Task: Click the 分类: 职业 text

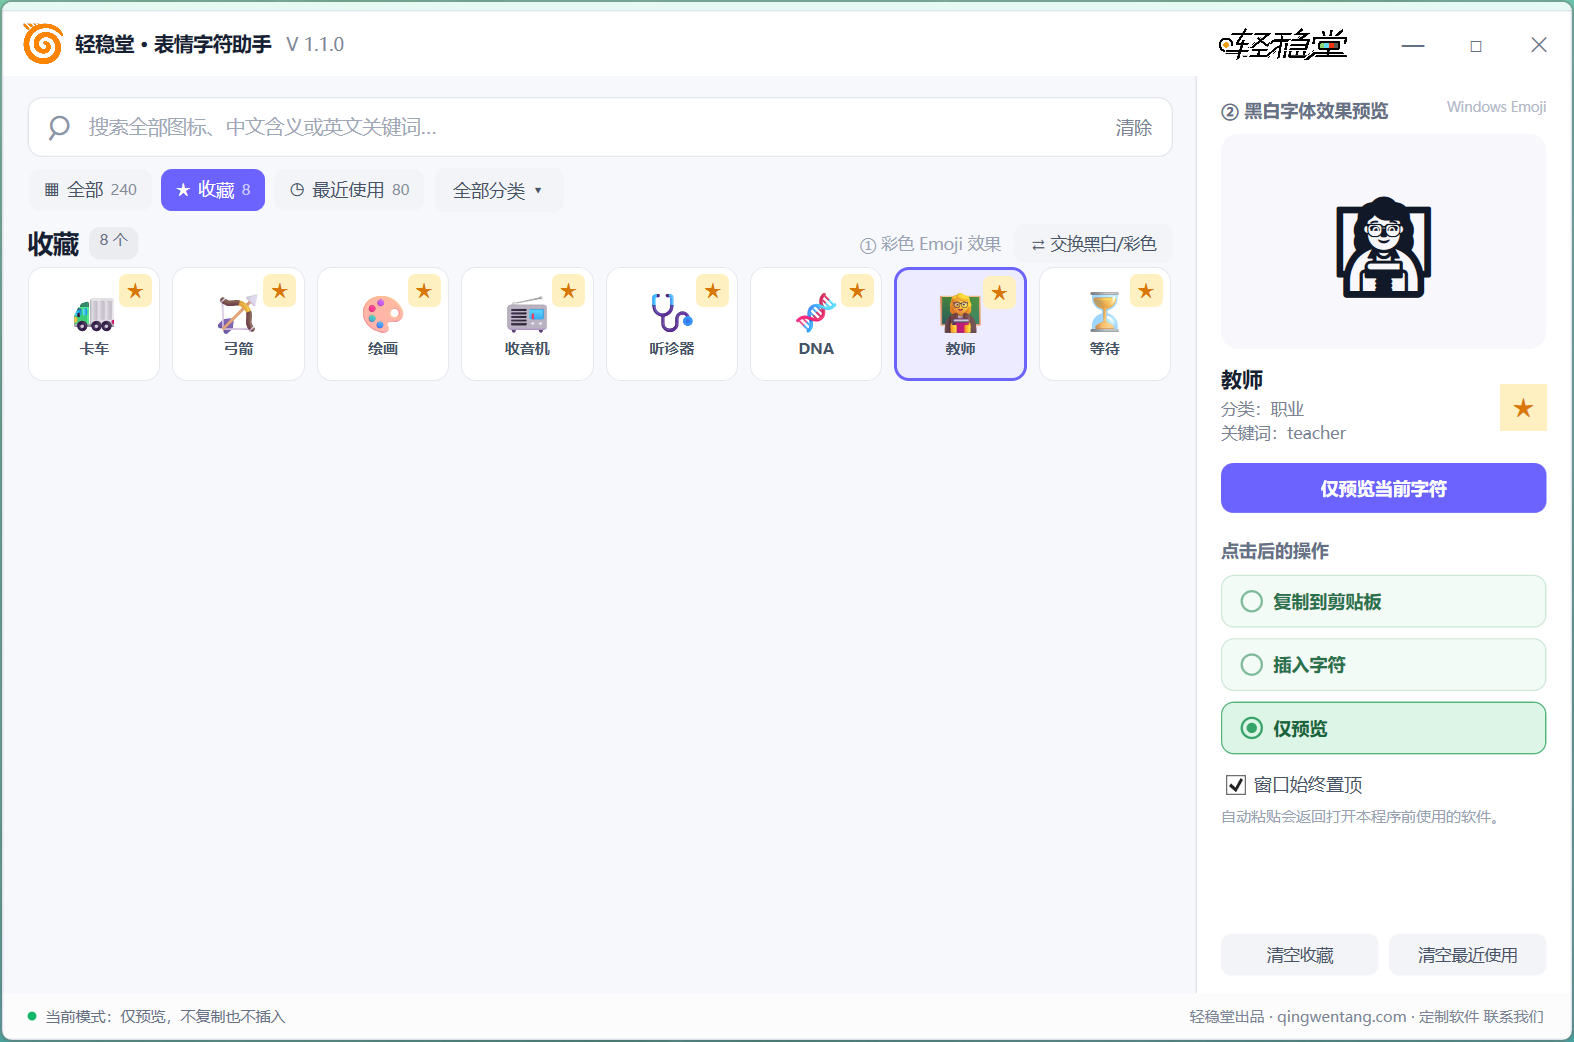Action: tap(1262, 409)
